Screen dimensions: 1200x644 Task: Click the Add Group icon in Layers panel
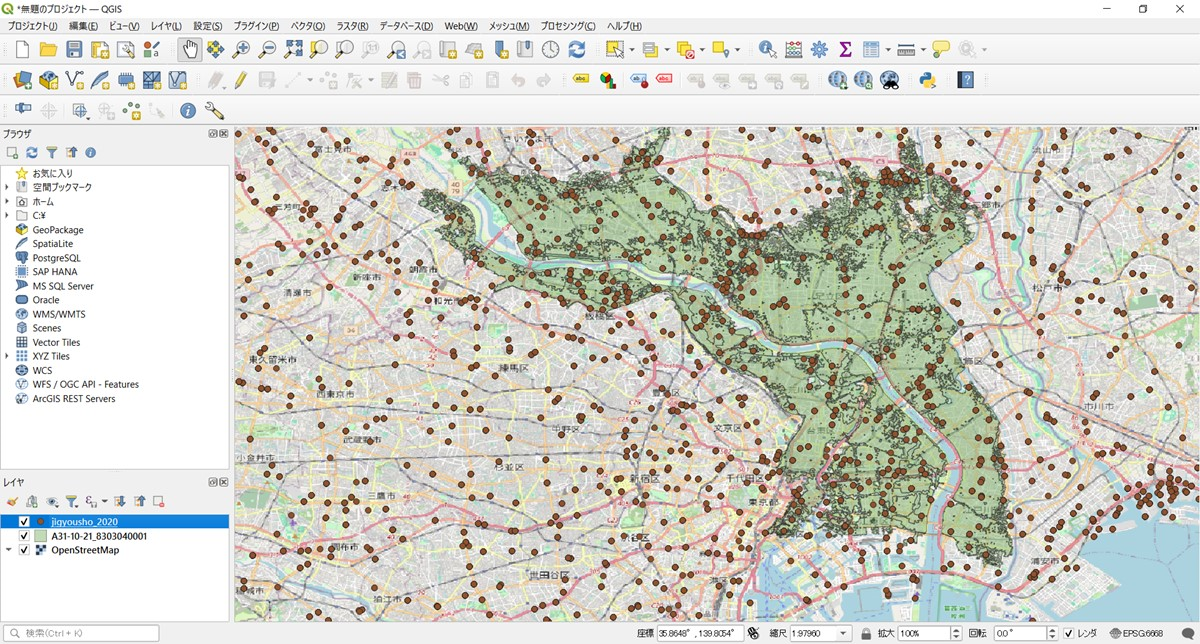tap(32, 501)
